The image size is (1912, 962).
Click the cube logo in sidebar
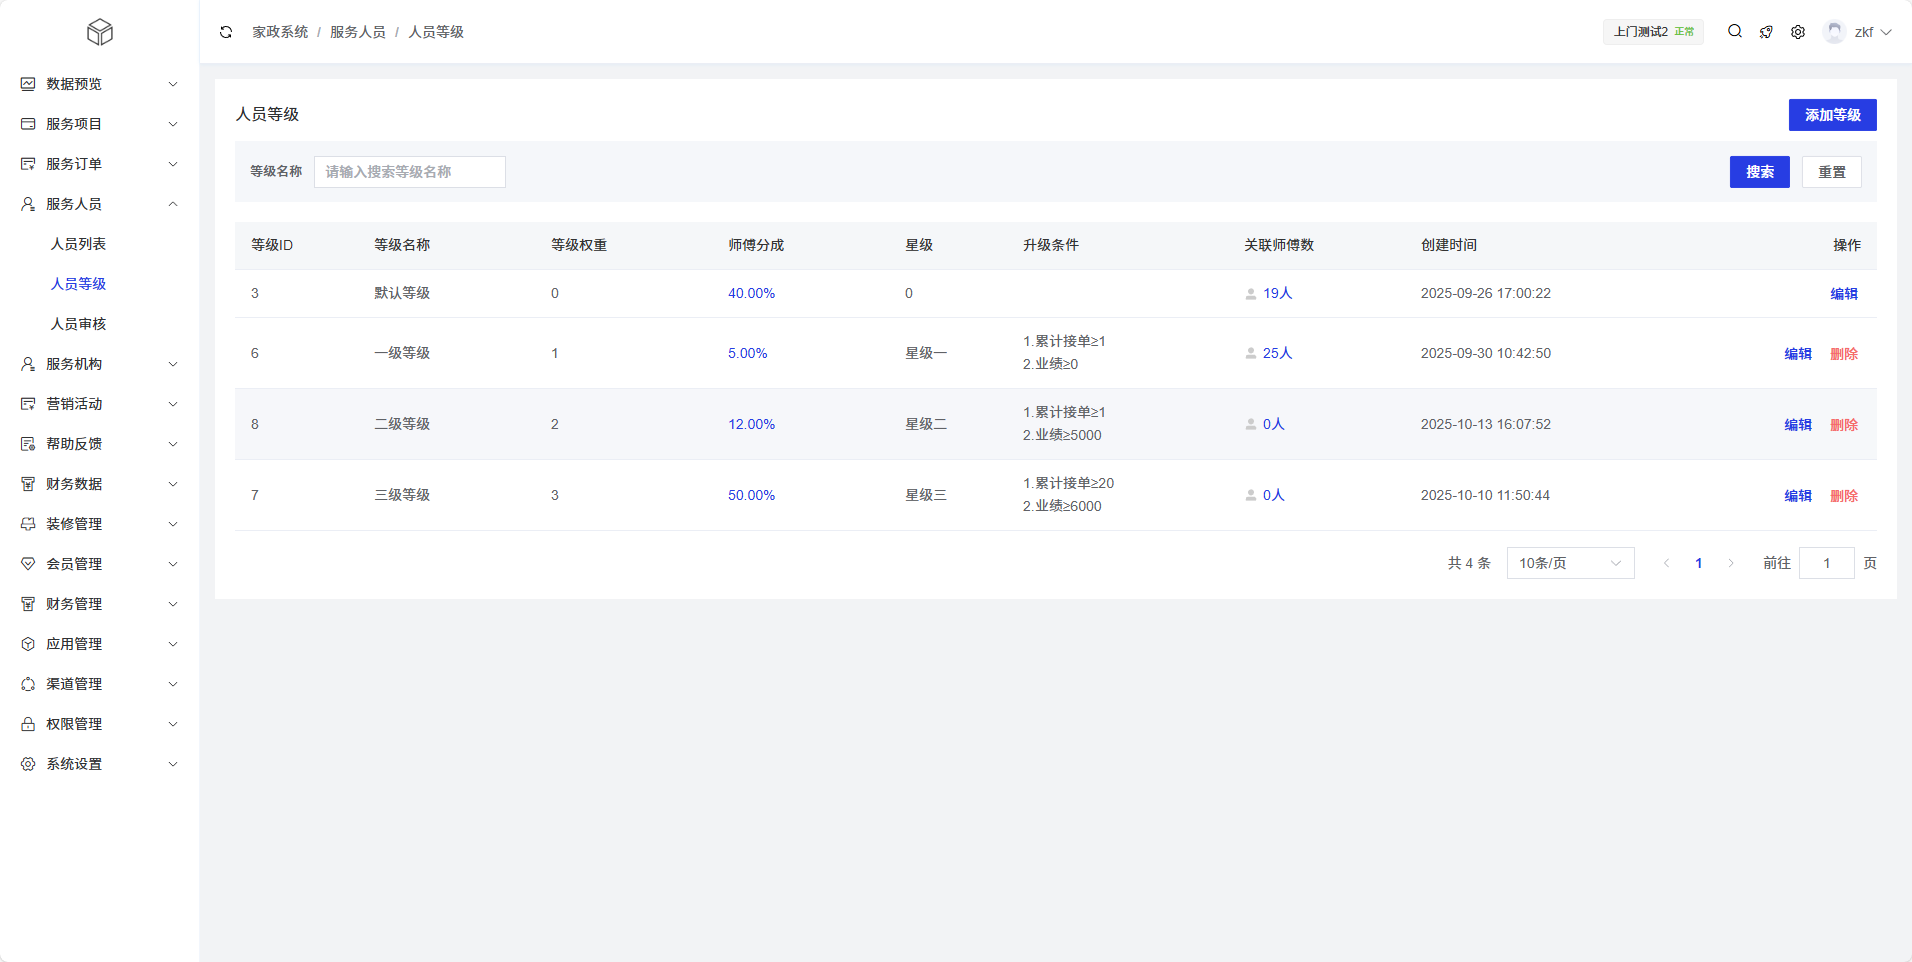click(100, 33)
